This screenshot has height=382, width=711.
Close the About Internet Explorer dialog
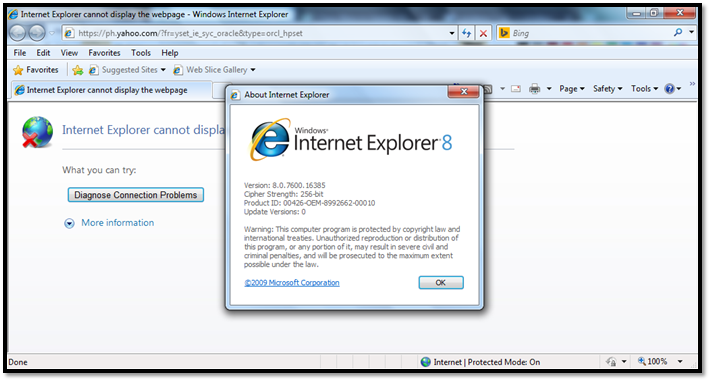pos(463,92)
